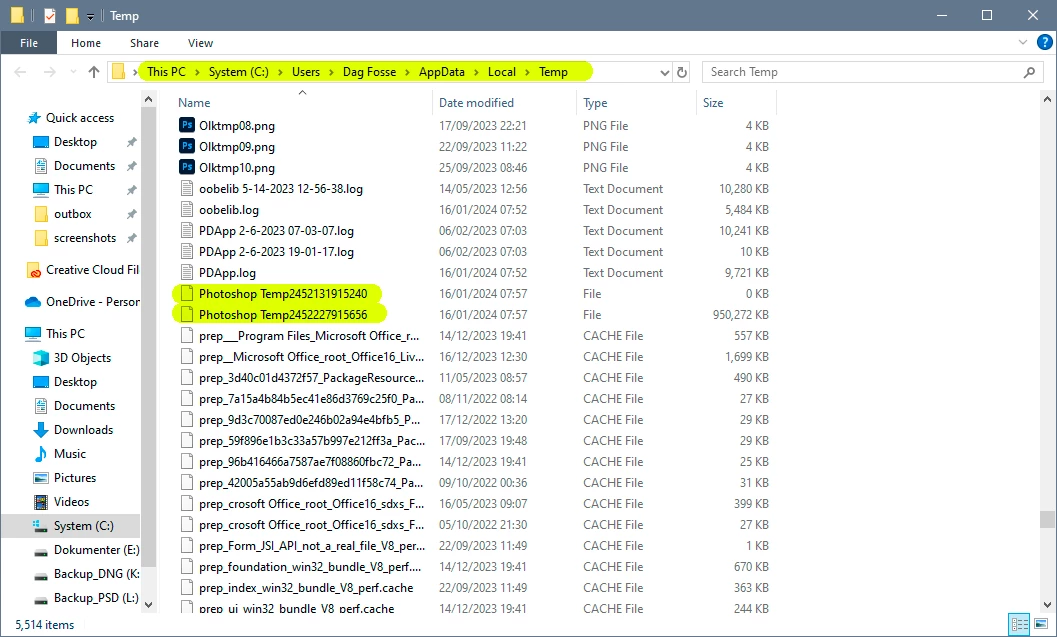1057x637 pixels.
Task: Open the screenshots folder in sidebar
Action: tap(85, 238)
